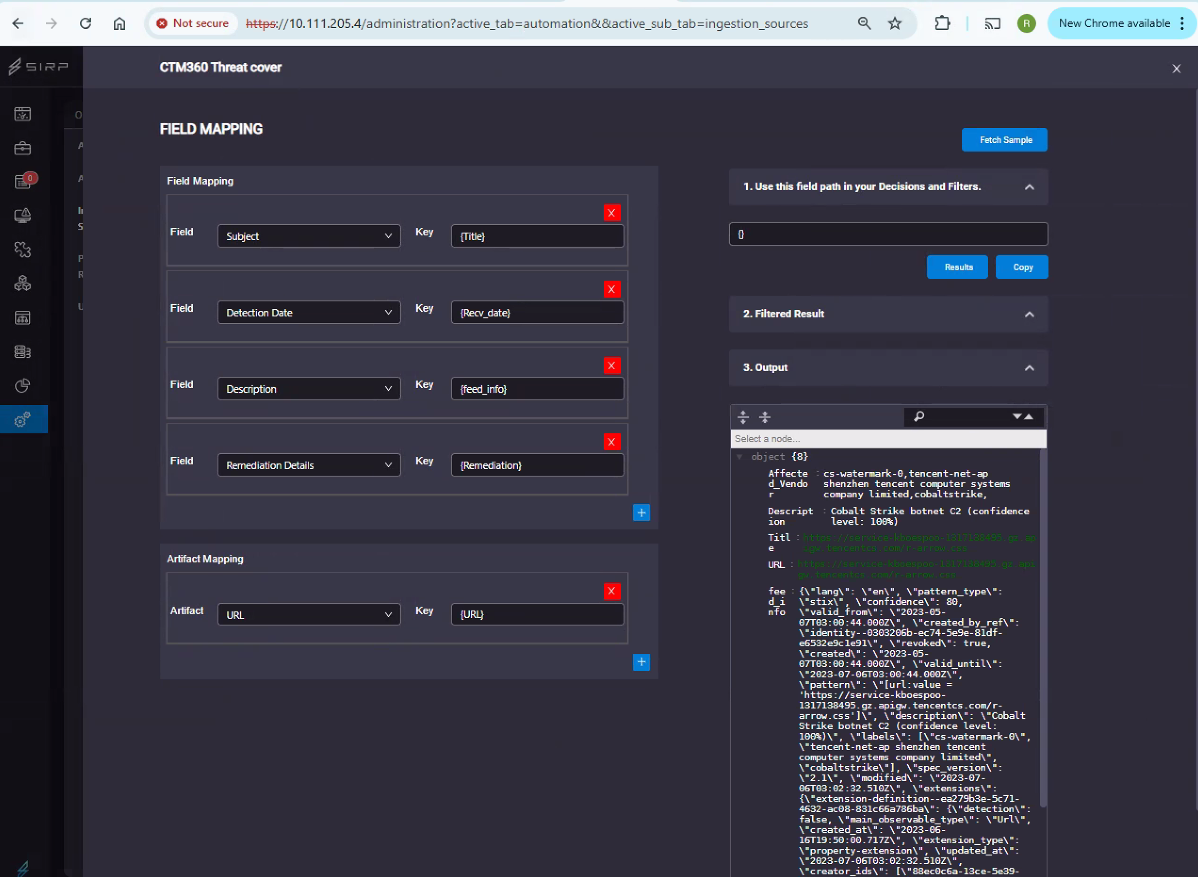Edit the {Recv_date} key input
This screenshot has width=1198, height=877.
[x=537, y=312]
